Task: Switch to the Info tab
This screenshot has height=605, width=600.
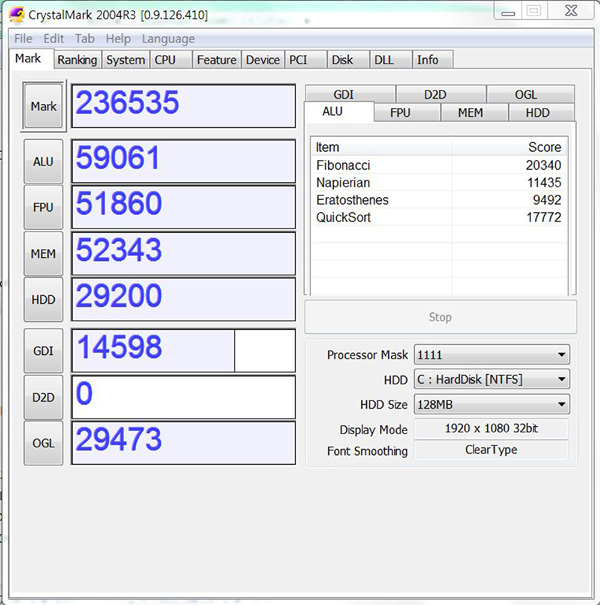Action: (x=433, y=60)
